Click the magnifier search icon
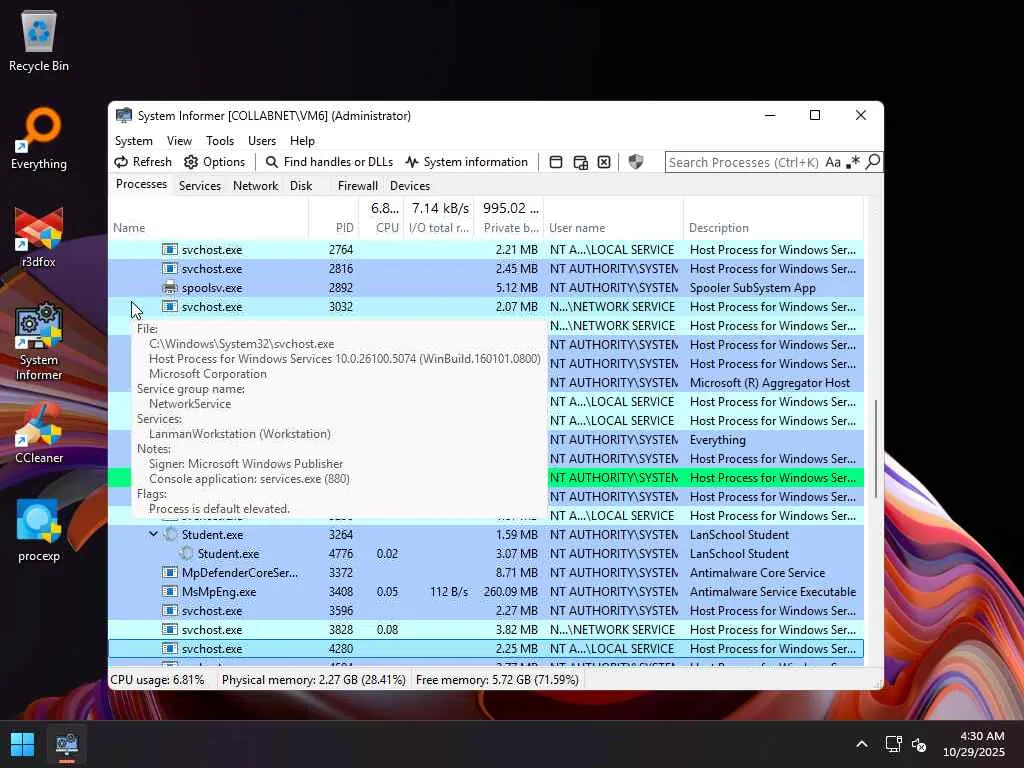The width and height of the screenshot is (1024, 768). pos(872,162)
